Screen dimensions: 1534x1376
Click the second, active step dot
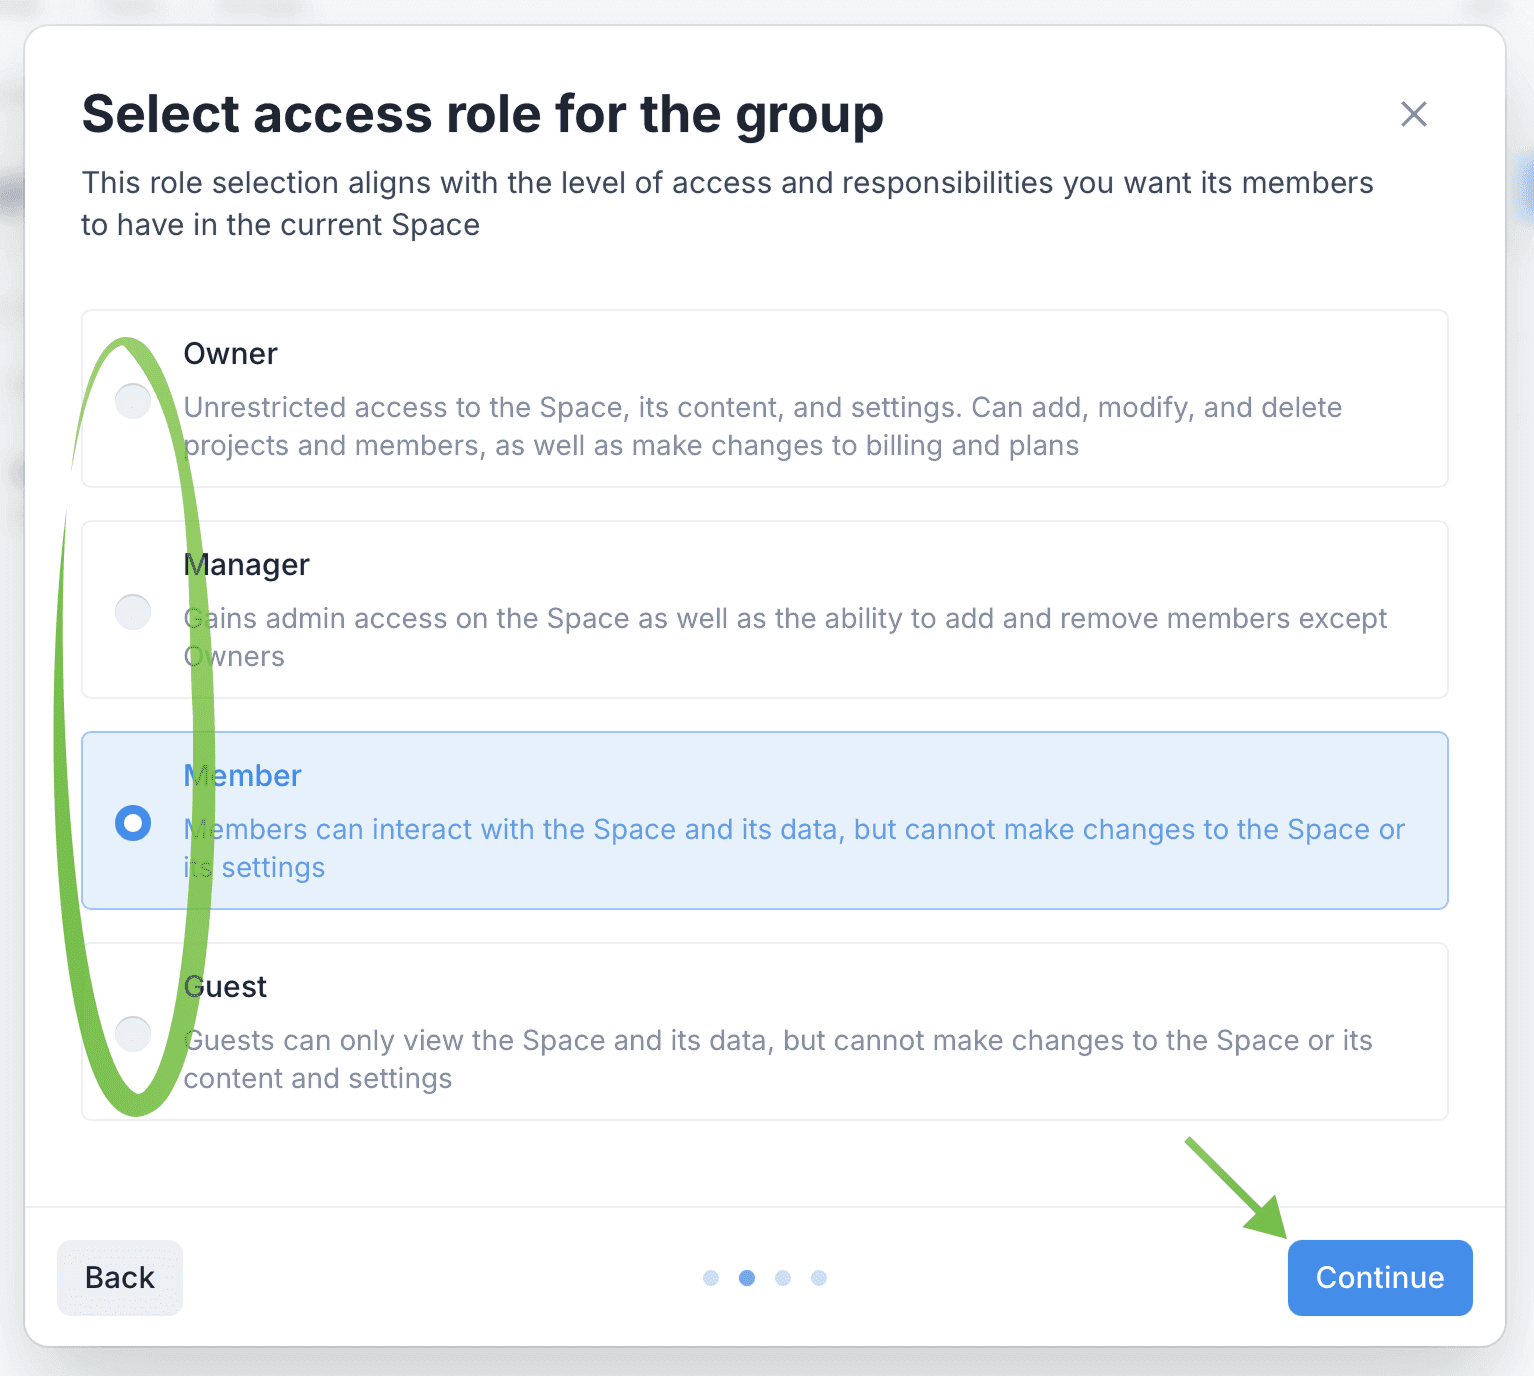(747, 1278)
